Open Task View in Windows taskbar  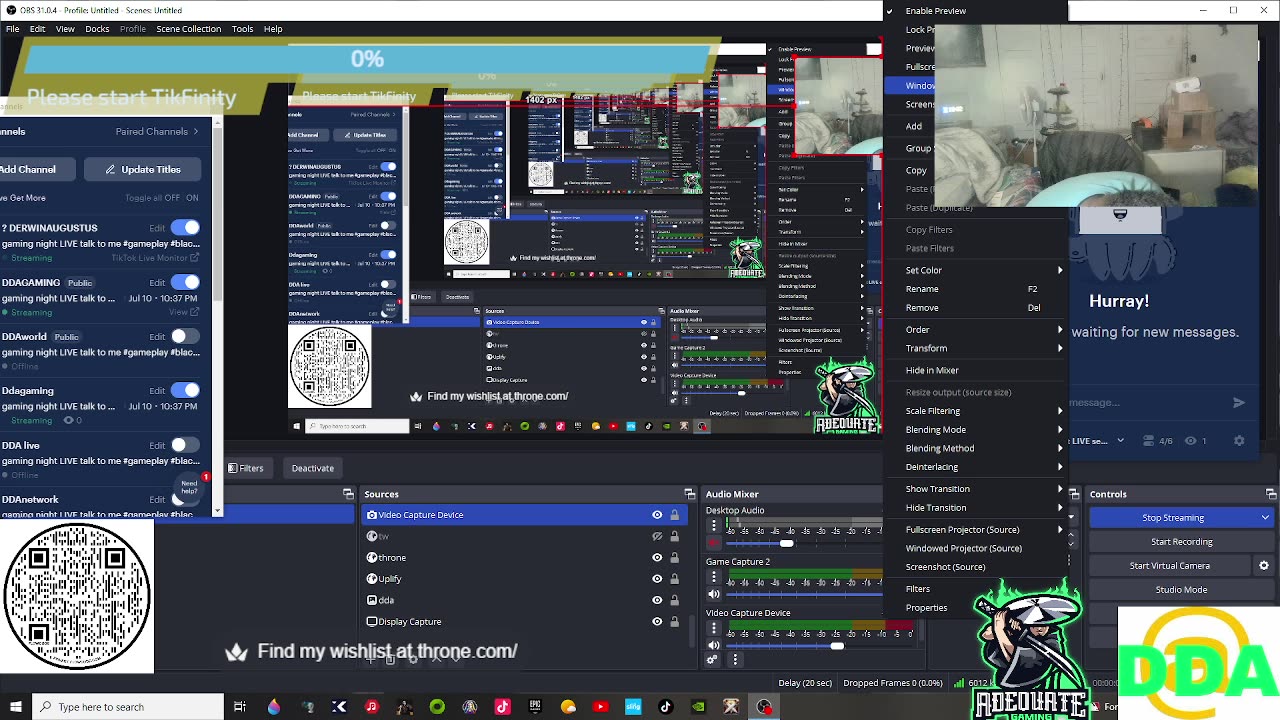[x=240, y=707]
